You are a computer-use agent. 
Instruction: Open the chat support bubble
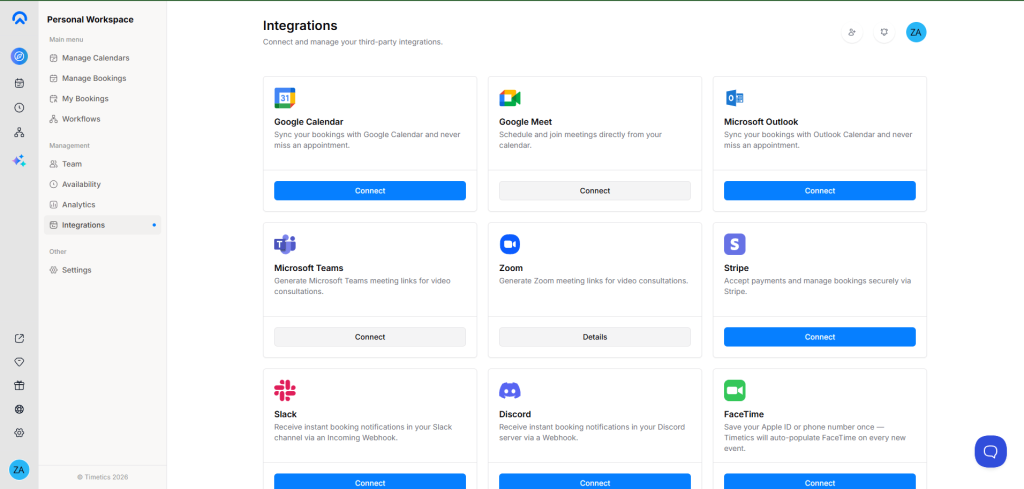pos(990,451)
